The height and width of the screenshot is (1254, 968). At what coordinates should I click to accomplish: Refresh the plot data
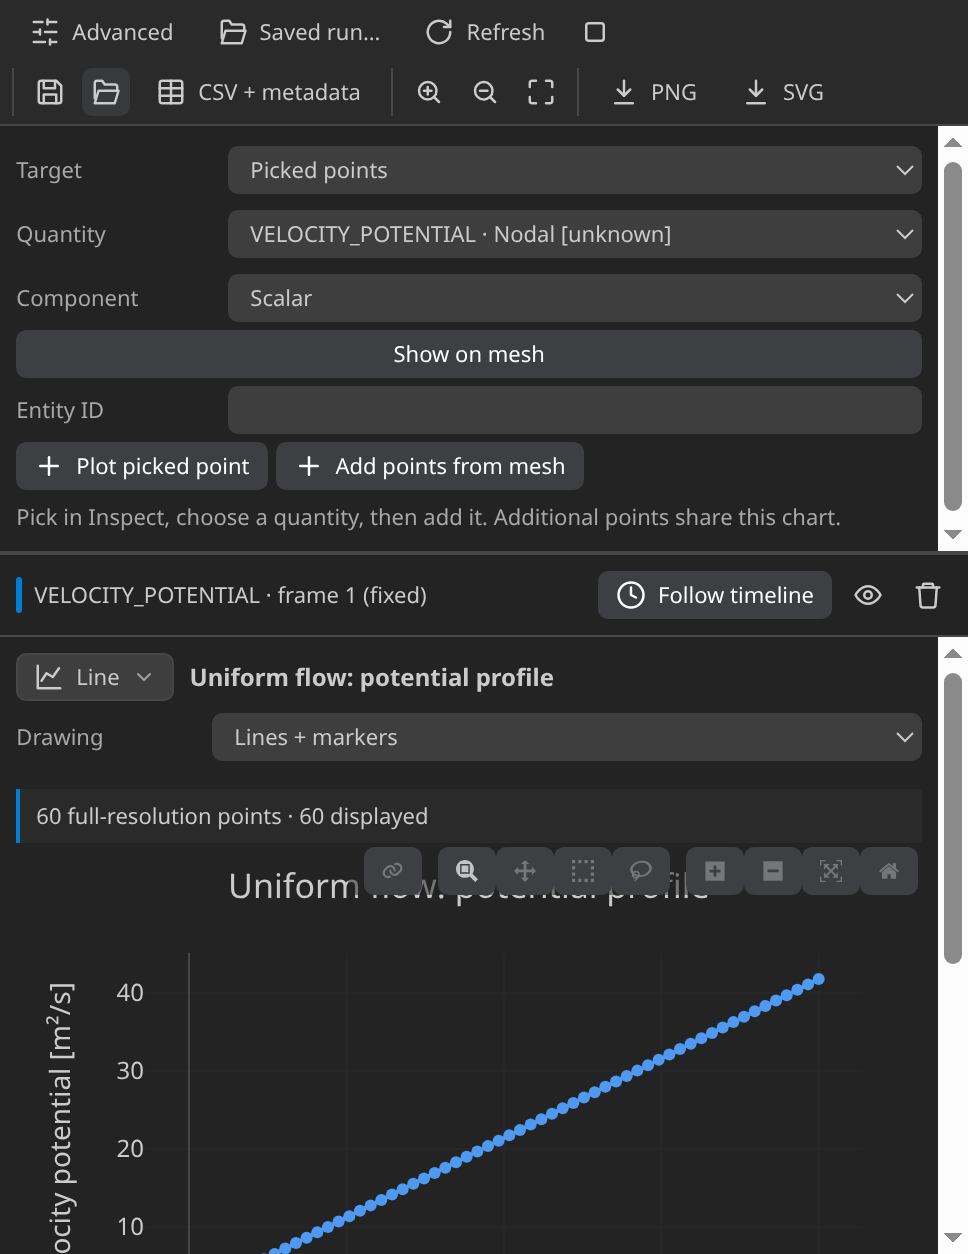pyautogui.click(x=486, y=32)
